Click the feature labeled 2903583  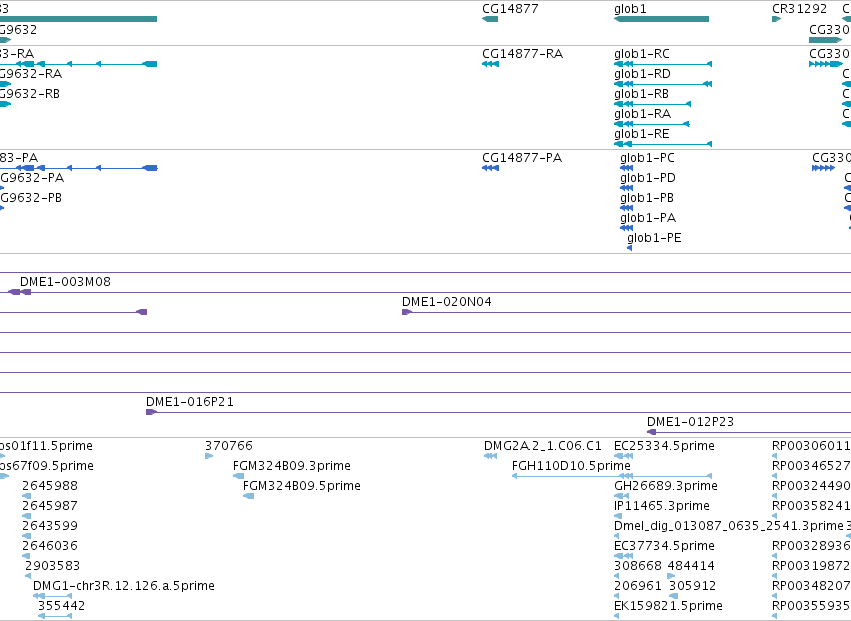pyautogui.click(x=52, y=566)
